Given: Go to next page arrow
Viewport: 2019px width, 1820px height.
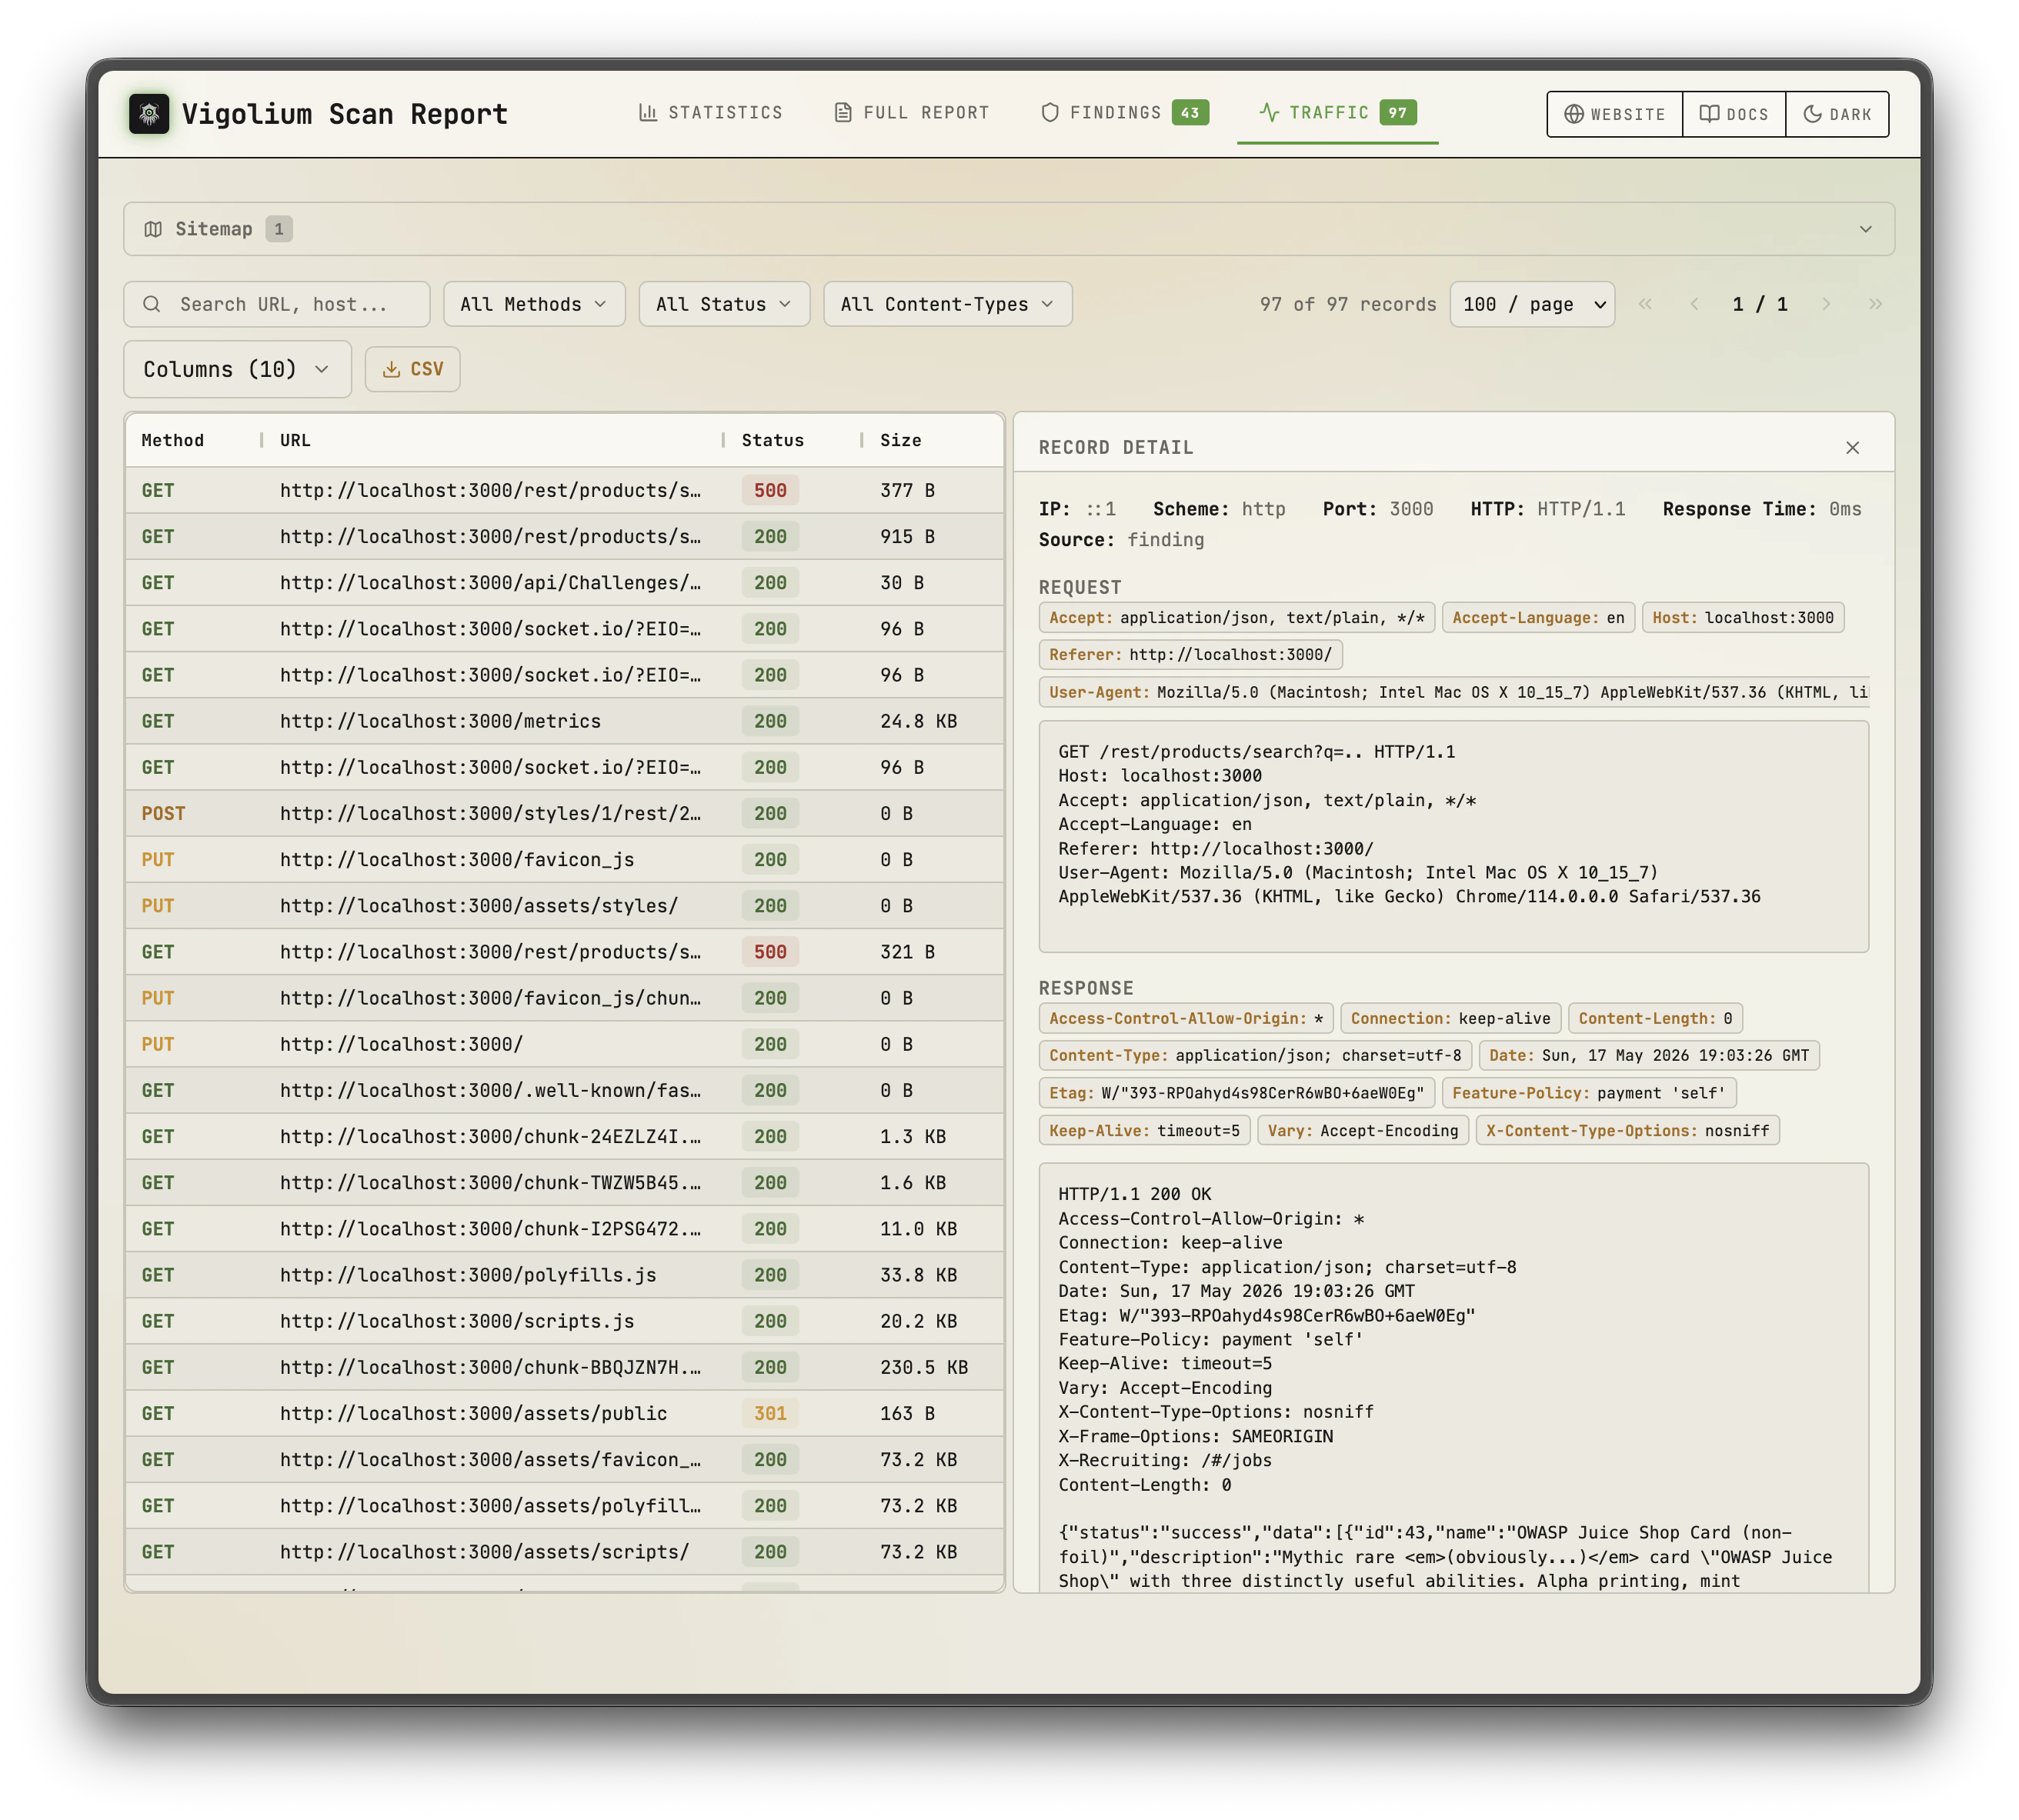Looking at the screenshot, I should 1826,304.
